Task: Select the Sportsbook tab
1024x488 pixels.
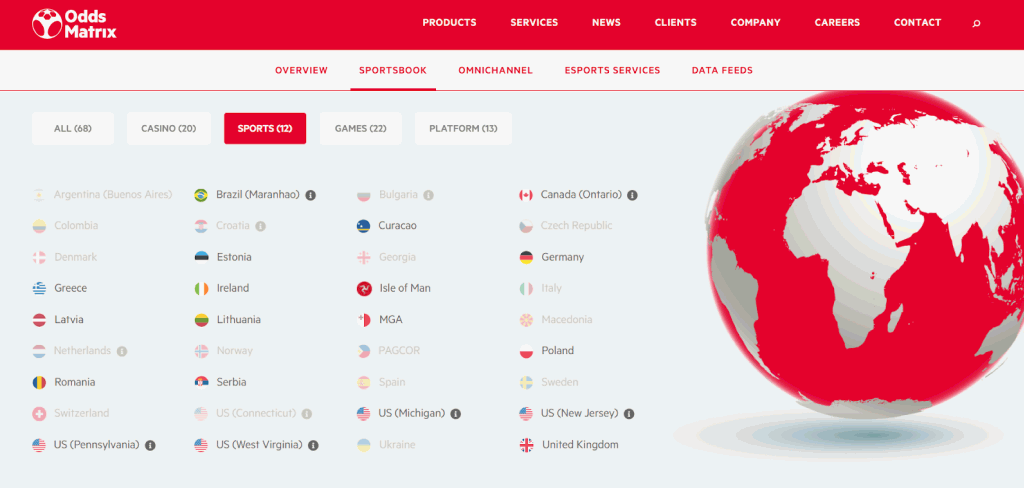Action: [x=392, y=71]
